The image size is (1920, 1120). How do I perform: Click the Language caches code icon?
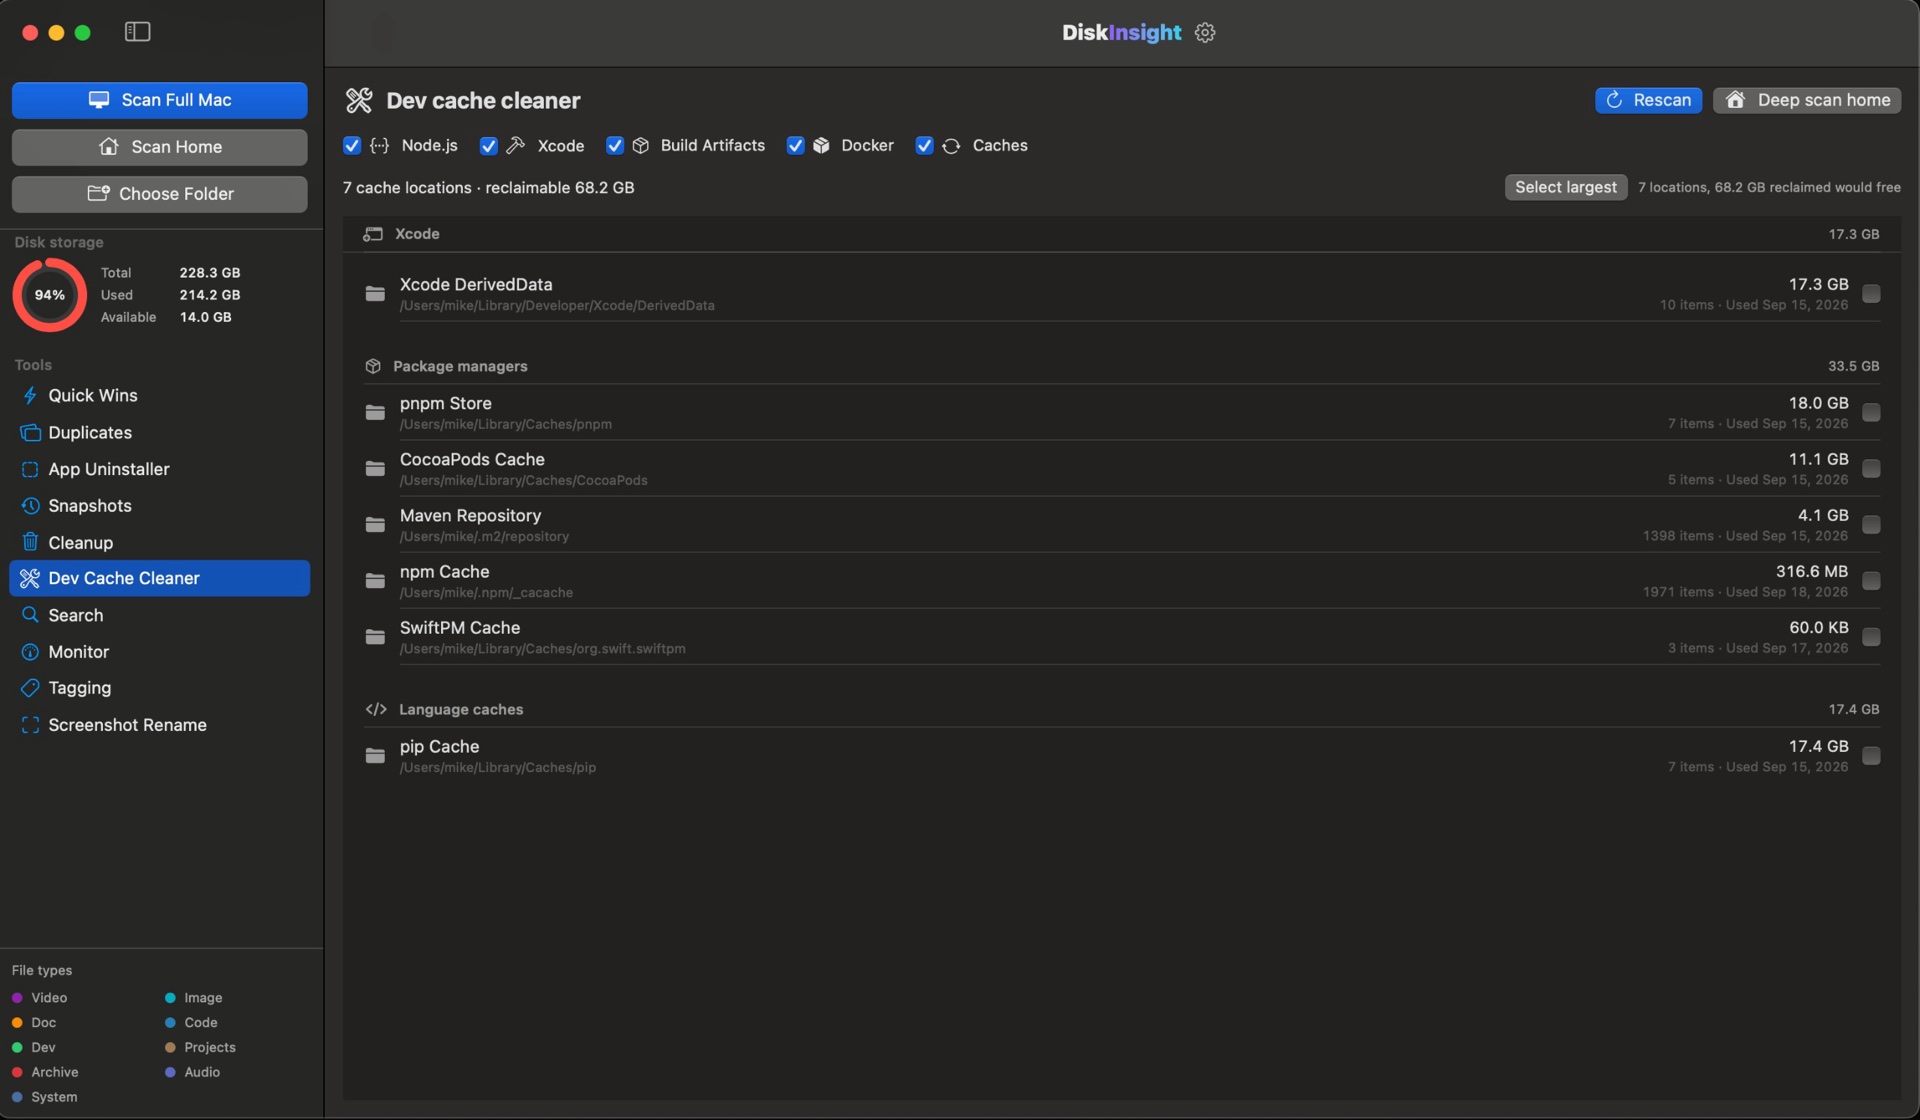(x=376, y=709)
